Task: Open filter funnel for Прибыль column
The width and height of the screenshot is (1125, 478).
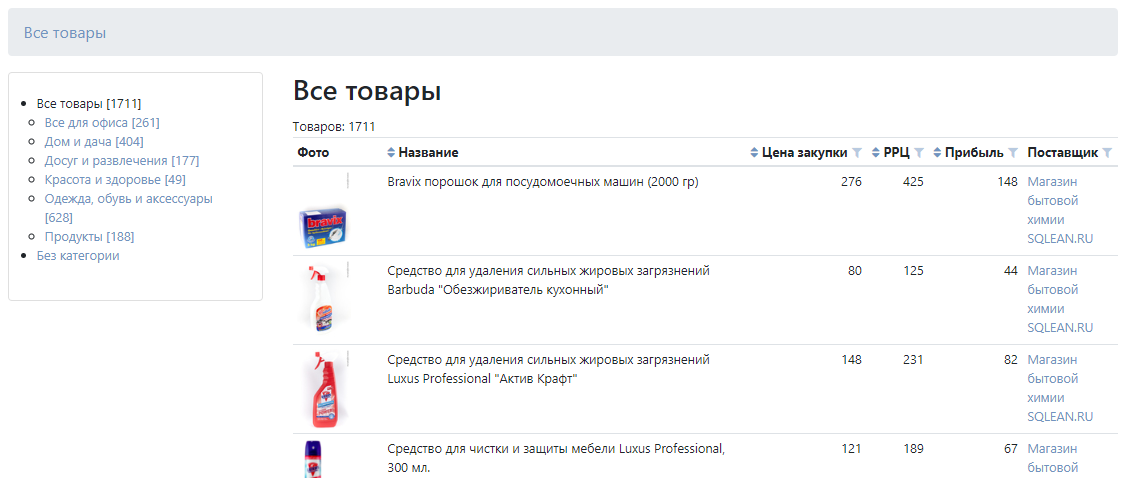Action: 1012,153
